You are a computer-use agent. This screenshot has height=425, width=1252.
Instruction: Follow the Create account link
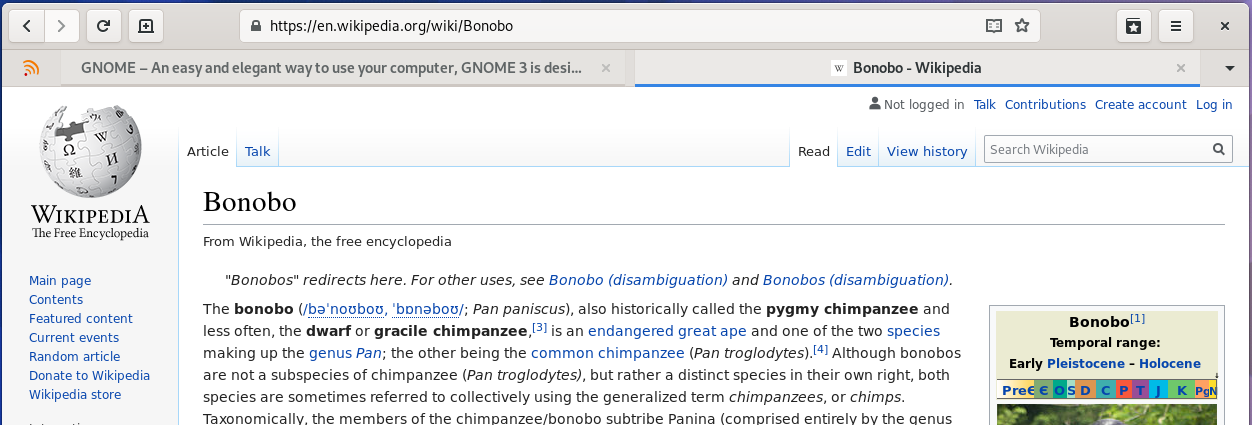click(x=1140, y=105)
